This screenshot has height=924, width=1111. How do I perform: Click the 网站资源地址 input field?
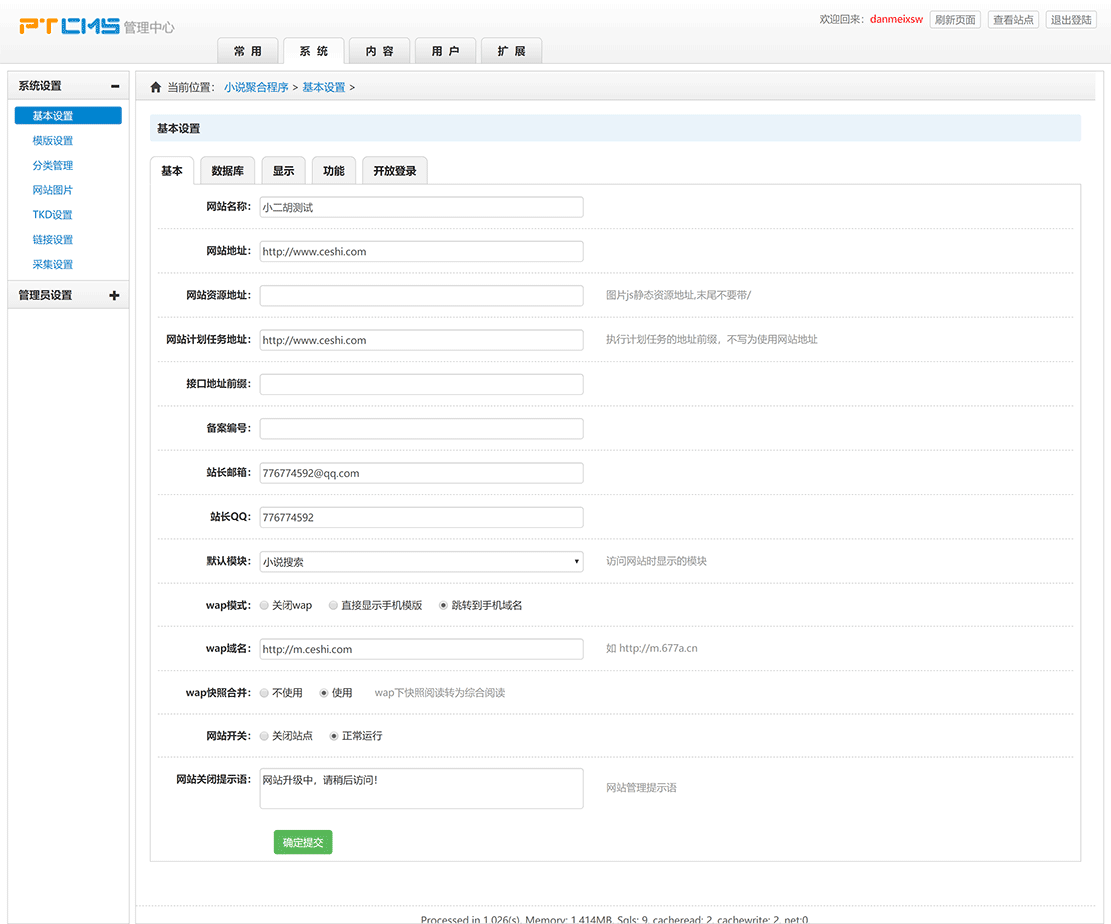pyautogui.click(x=421, y=296)
